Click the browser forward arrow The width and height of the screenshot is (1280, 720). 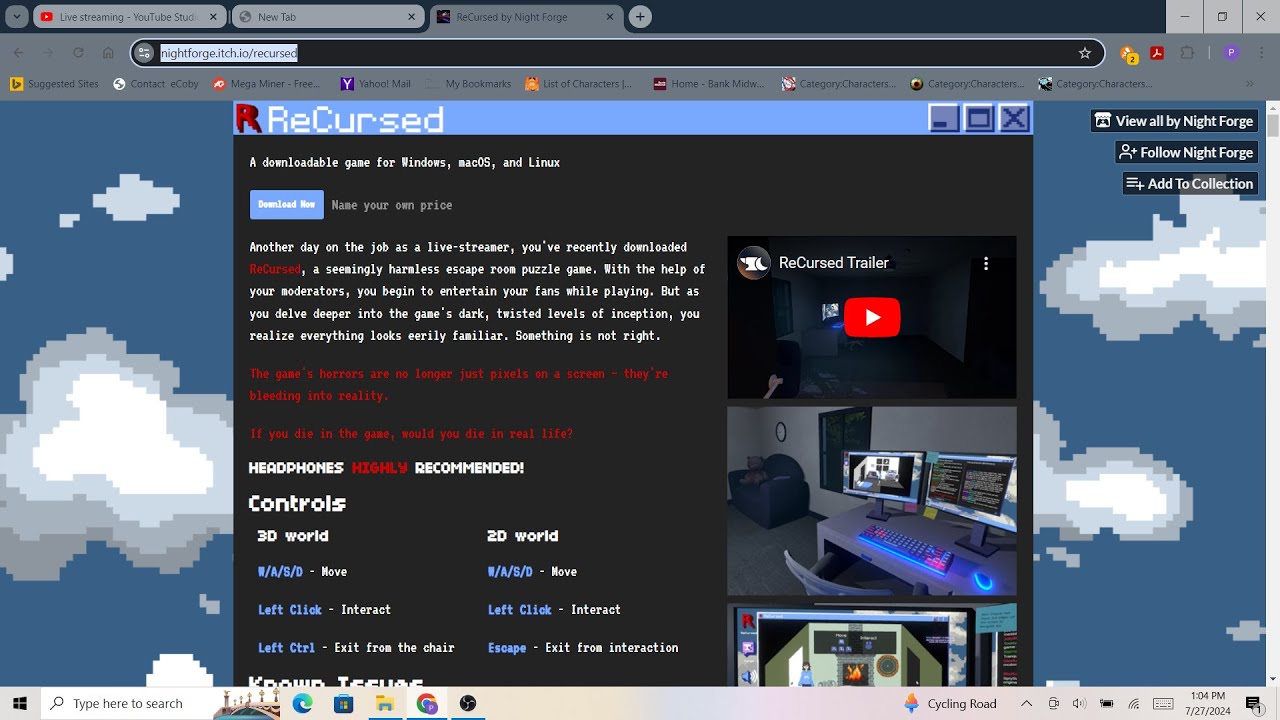click(x=48, y=53)
